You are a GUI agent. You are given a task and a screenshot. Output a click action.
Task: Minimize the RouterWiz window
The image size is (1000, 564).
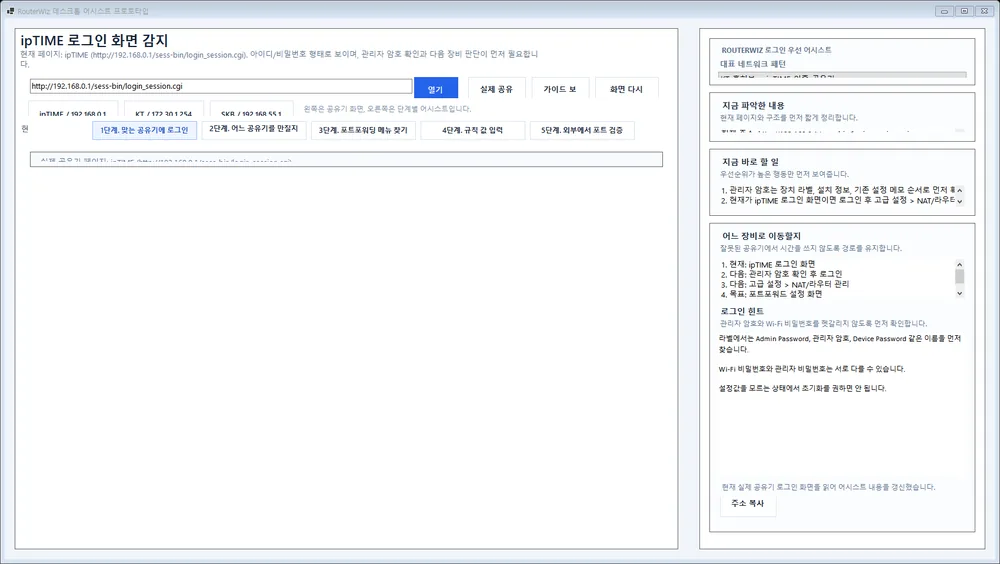pyautogui.click(x=945, y=11)
